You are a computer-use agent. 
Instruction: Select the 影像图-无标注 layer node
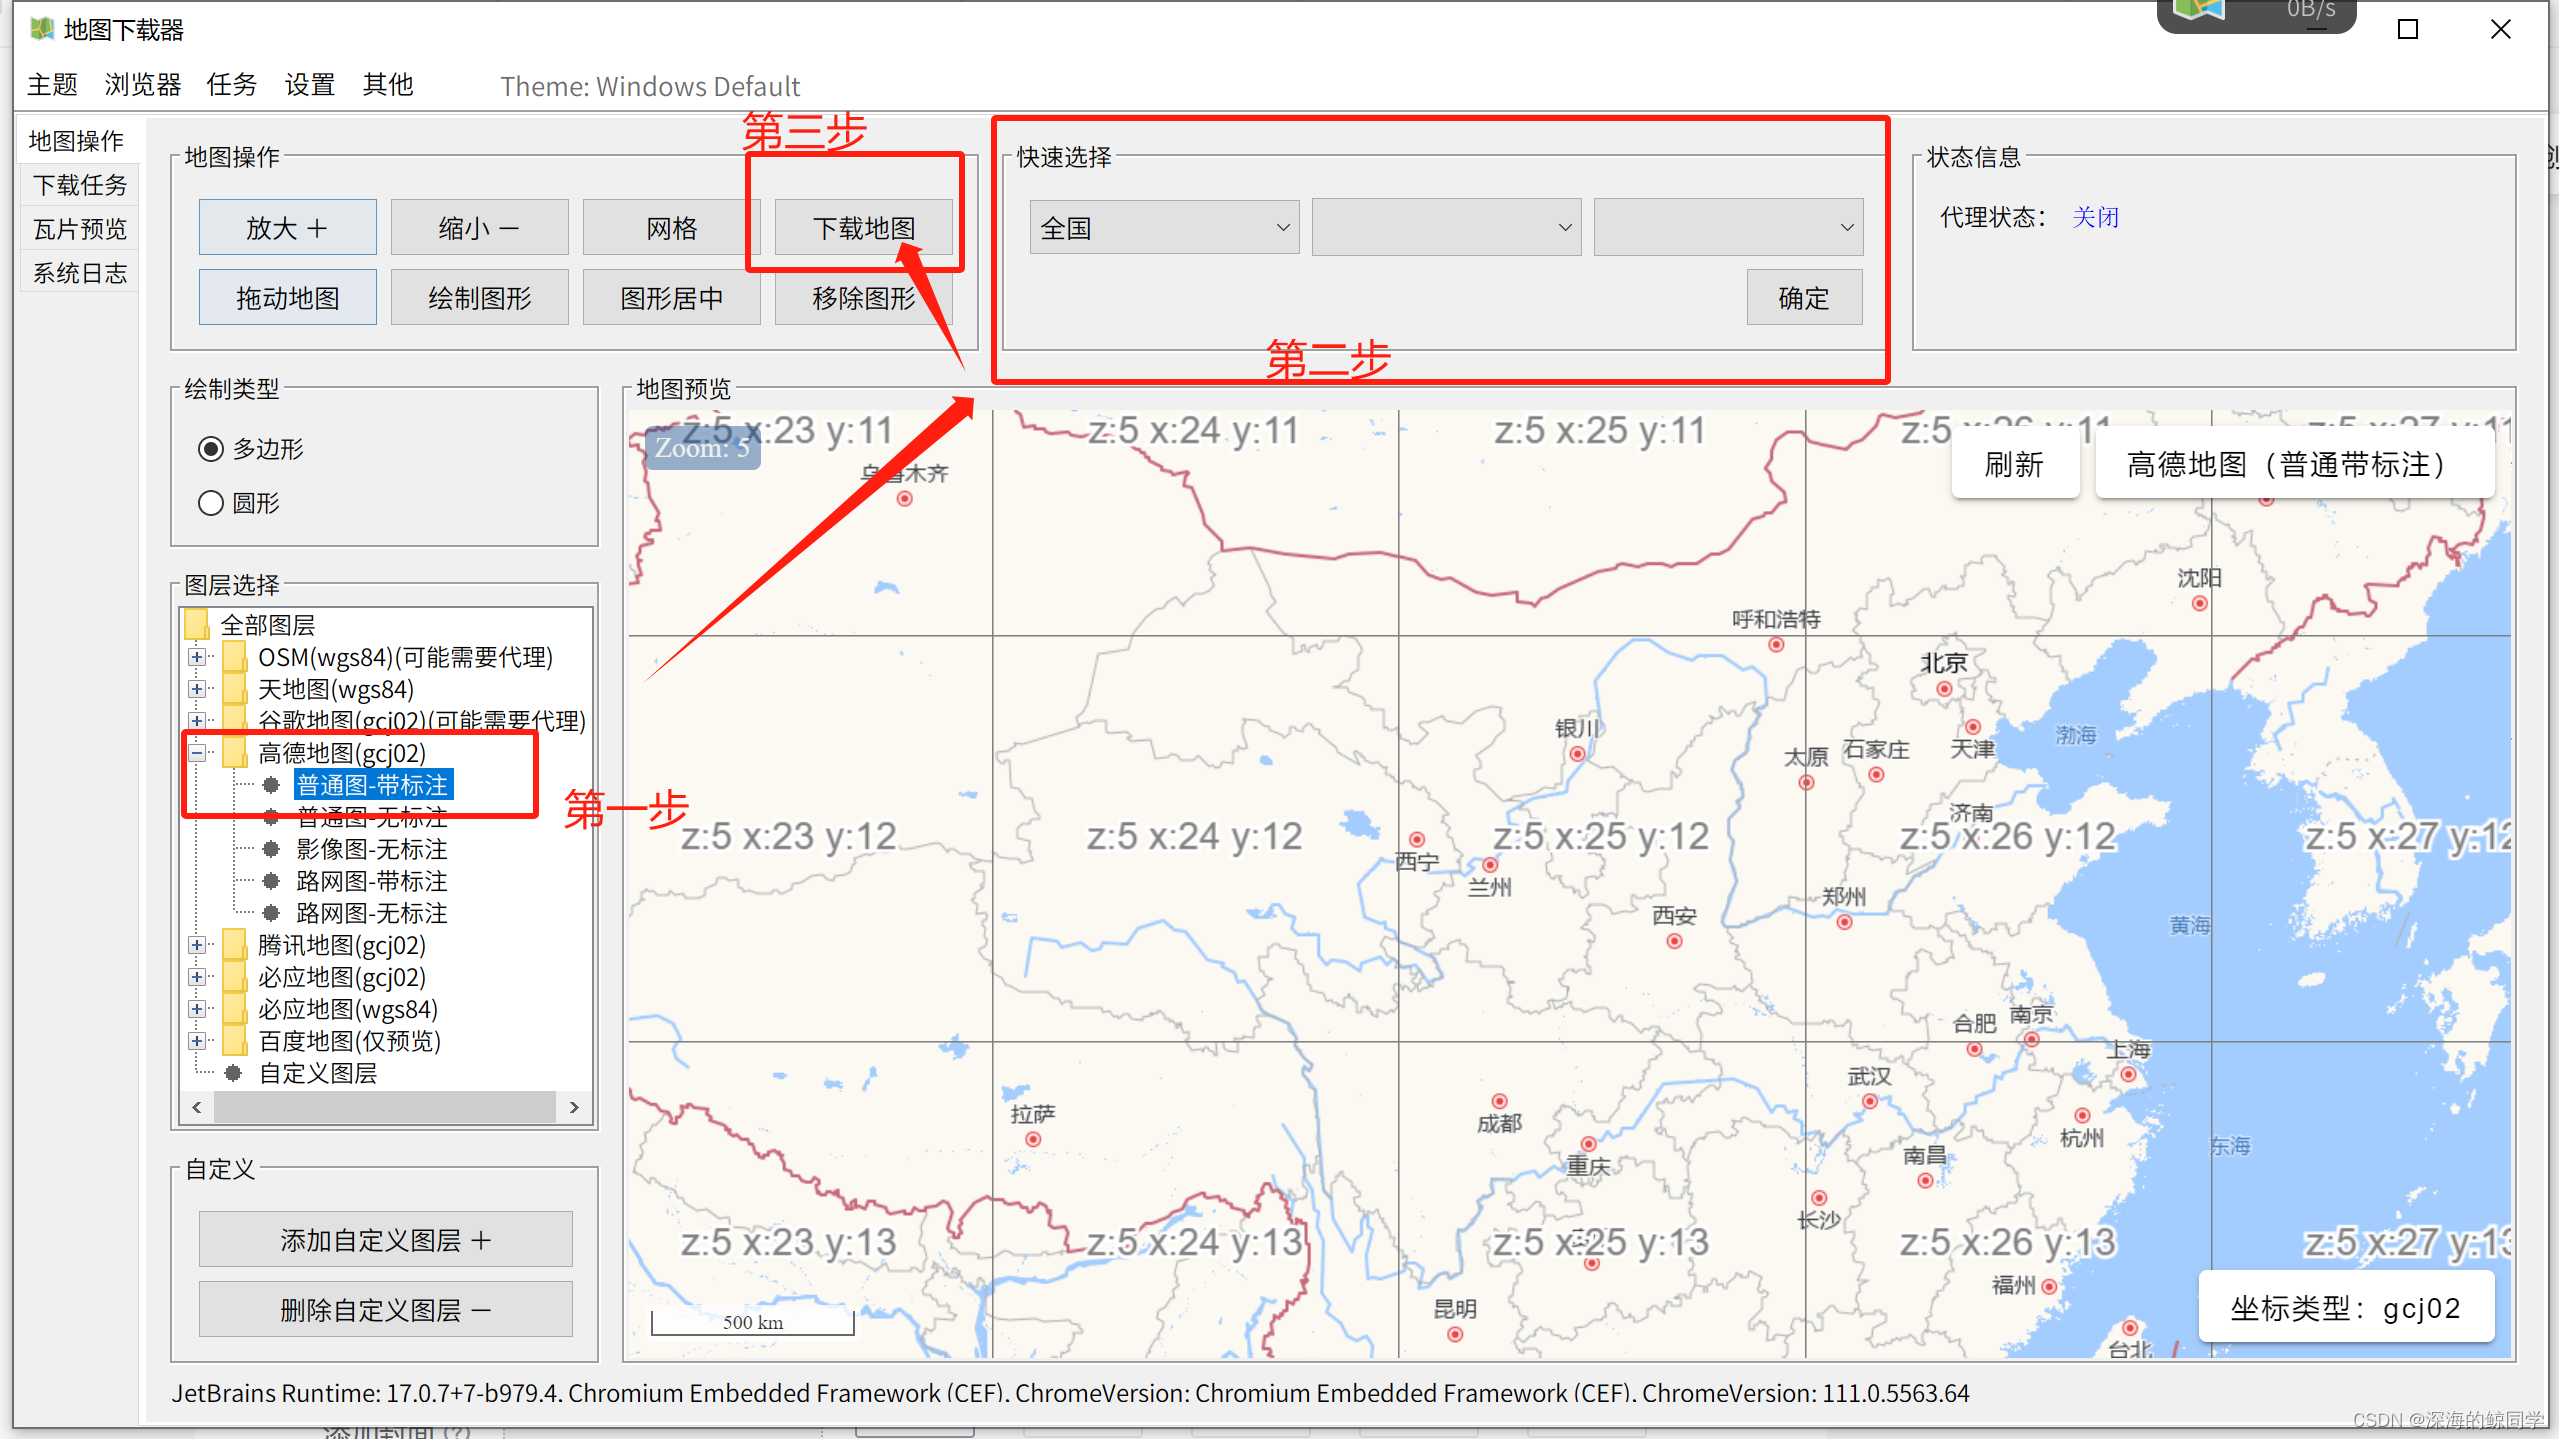pos(371,849)
